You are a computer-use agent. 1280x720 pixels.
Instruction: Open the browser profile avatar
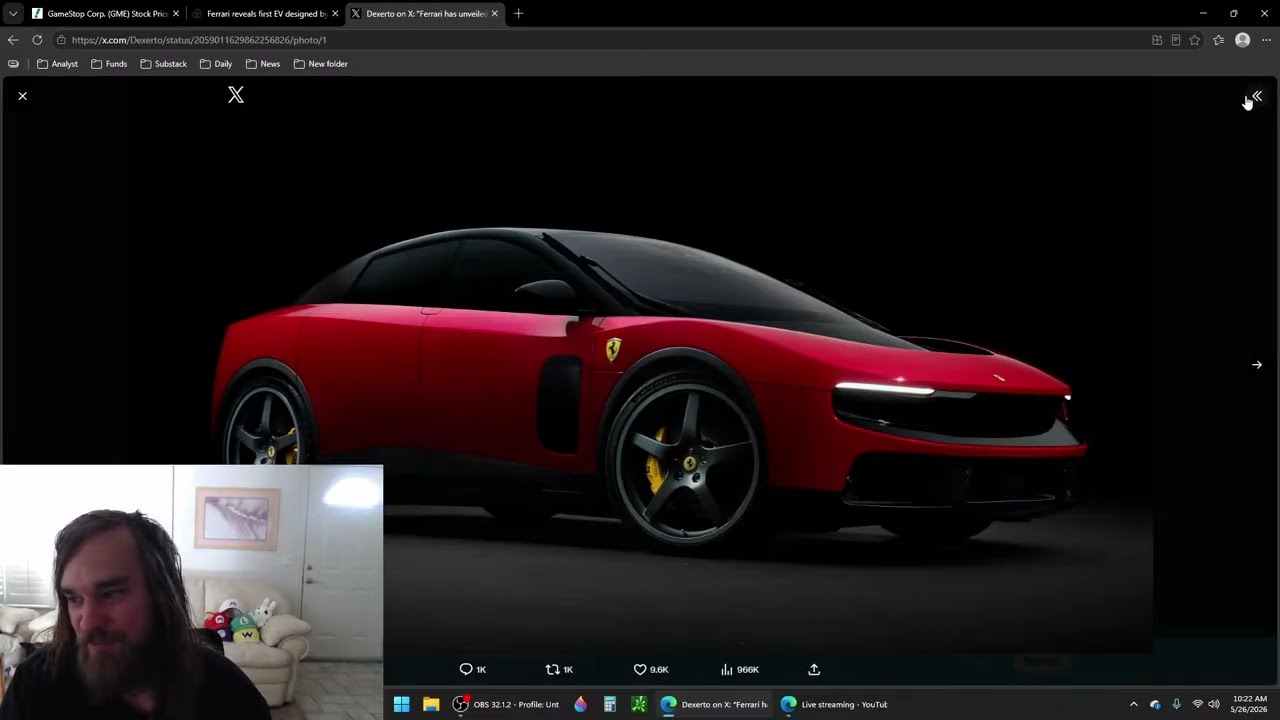point(1242,40)
